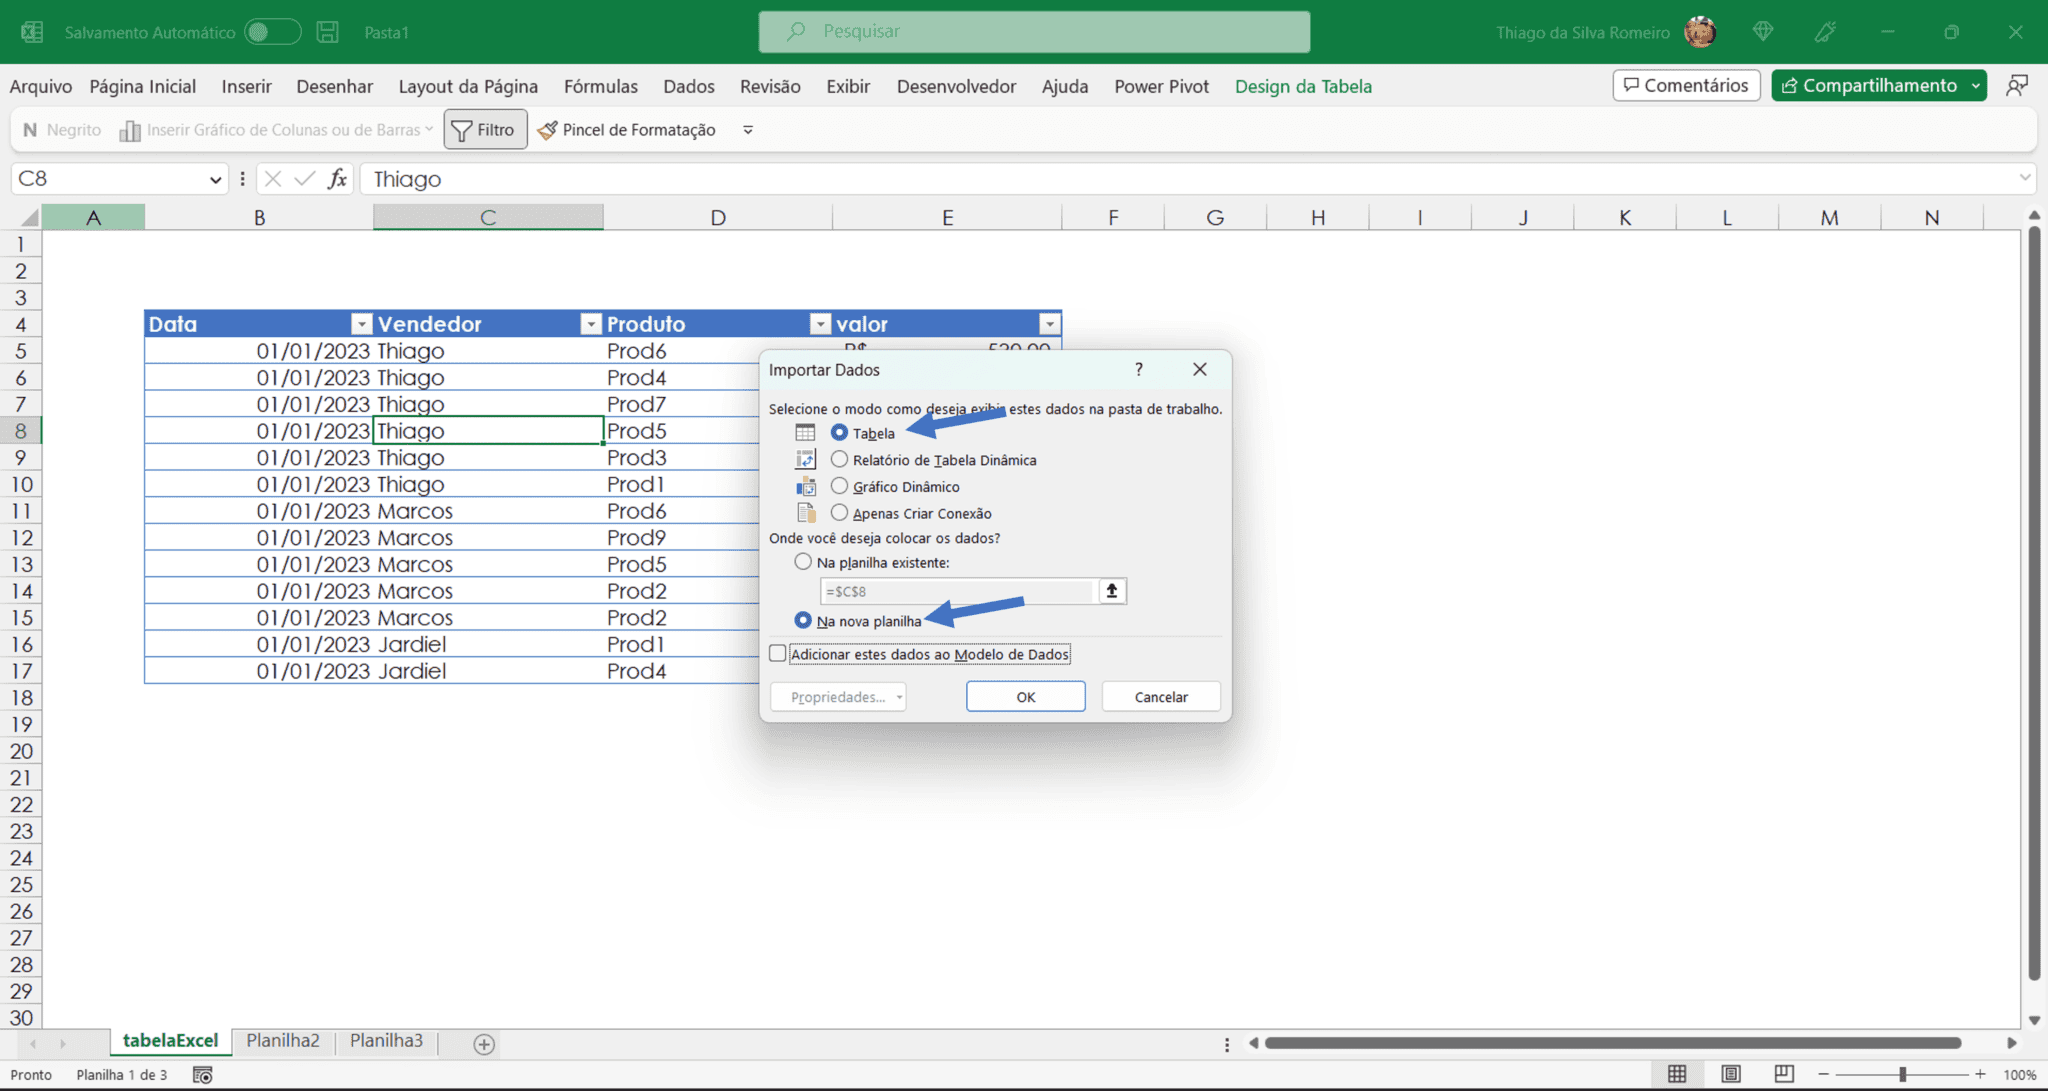Image resolution: width=2048 pixels, height=1091 pixels.
Task: Switch to Layout da Página view in status bar
Action: 1731,1074
